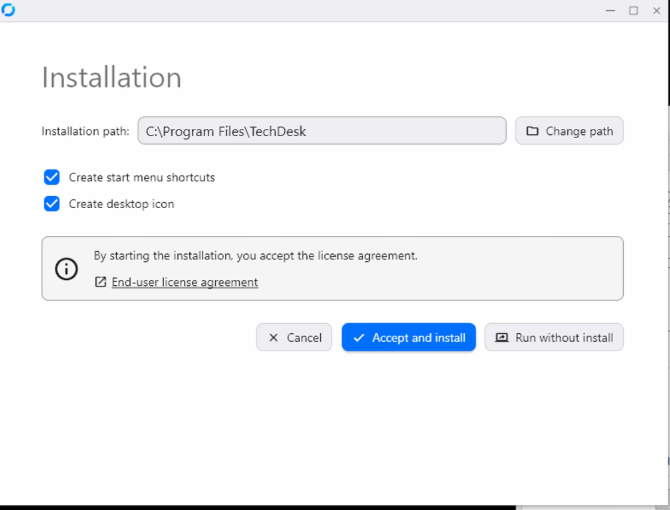Minimize the installer window

611,10
